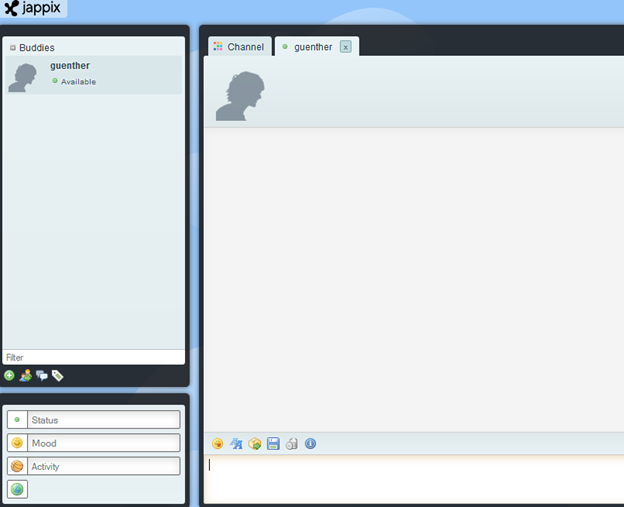Switch to the Channel tab
This screenshot has height=507, width=624.
240,47
